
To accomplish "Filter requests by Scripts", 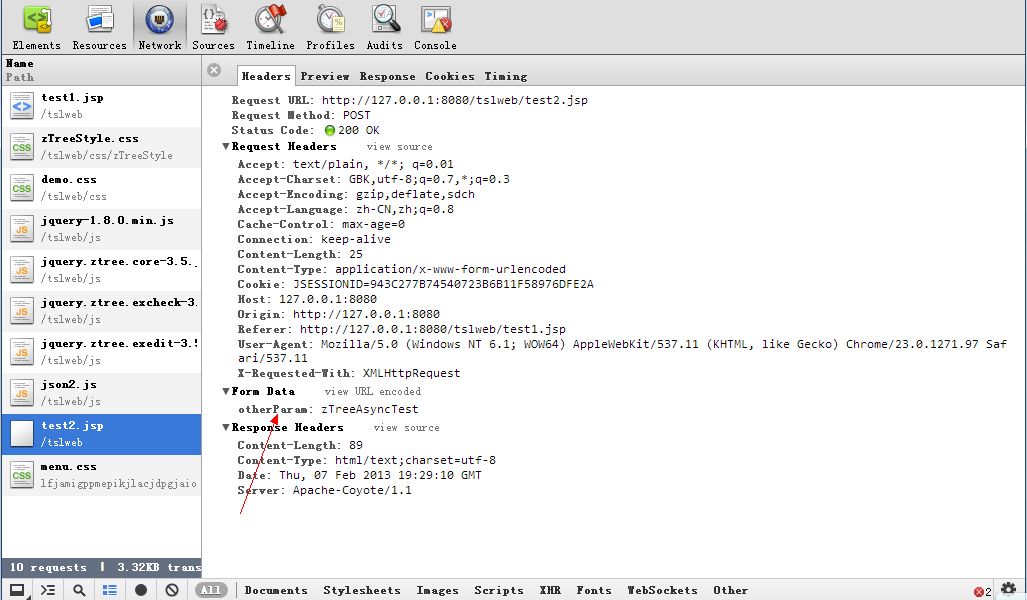I will point(499,590).
